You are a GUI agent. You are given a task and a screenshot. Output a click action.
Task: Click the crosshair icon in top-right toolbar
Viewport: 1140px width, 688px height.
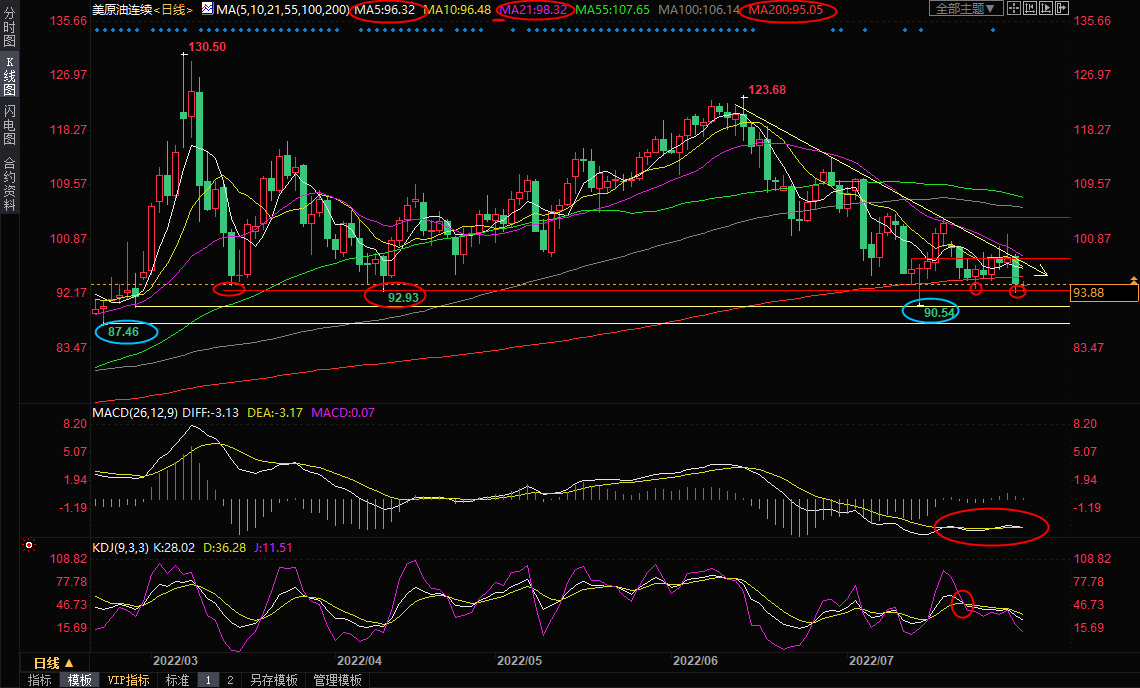[x=1013, y=9]
